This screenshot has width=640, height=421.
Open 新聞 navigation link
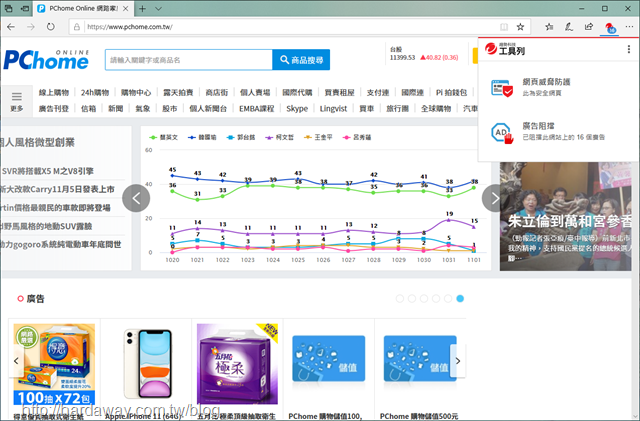[x=116, y=109]
